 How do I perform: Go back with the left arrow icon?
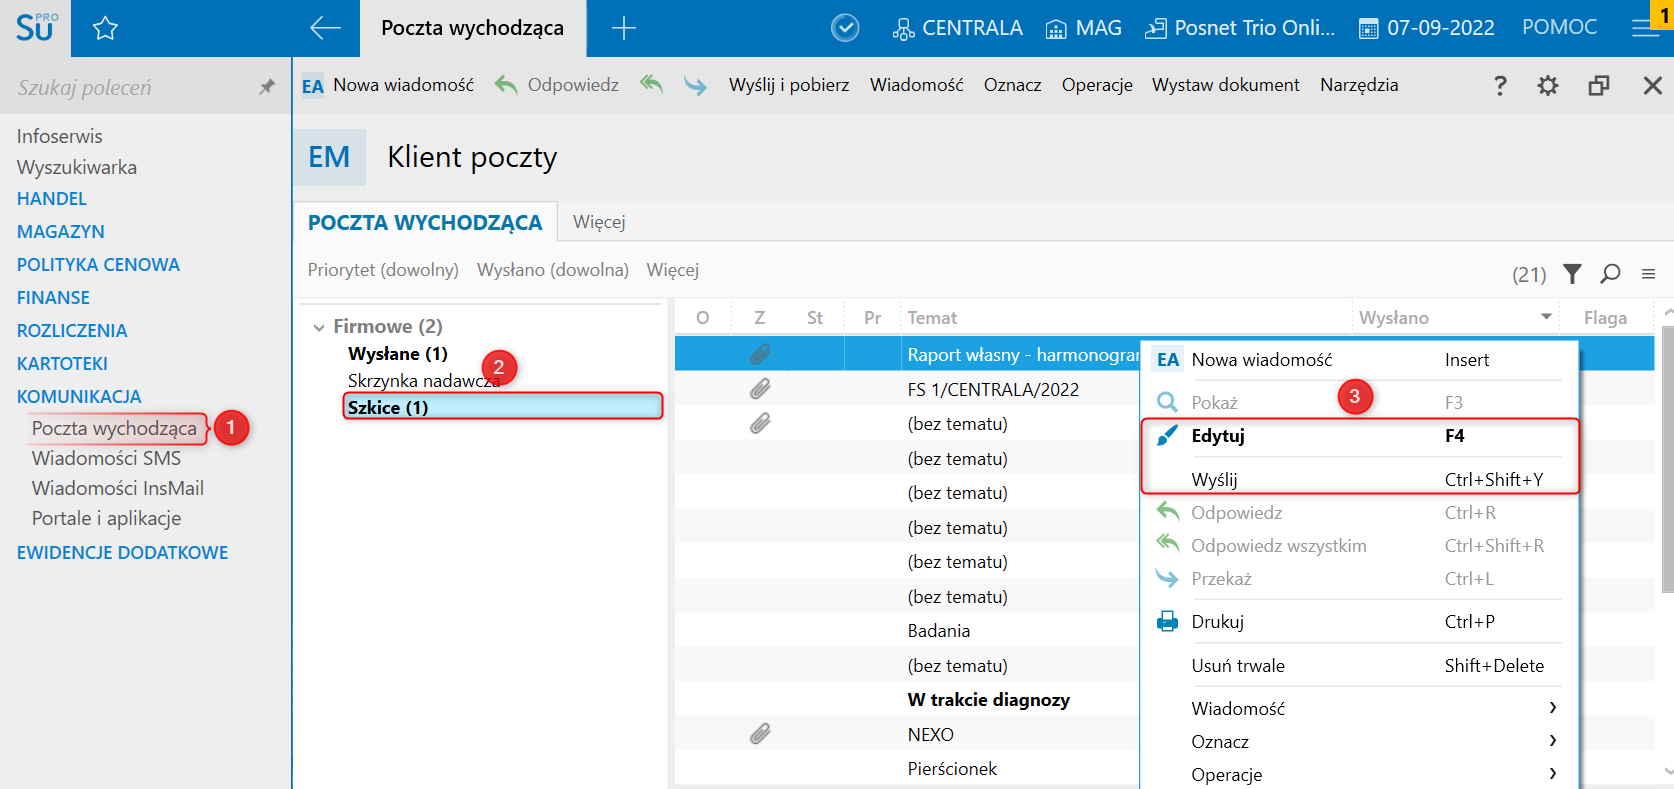coord(325,28)
